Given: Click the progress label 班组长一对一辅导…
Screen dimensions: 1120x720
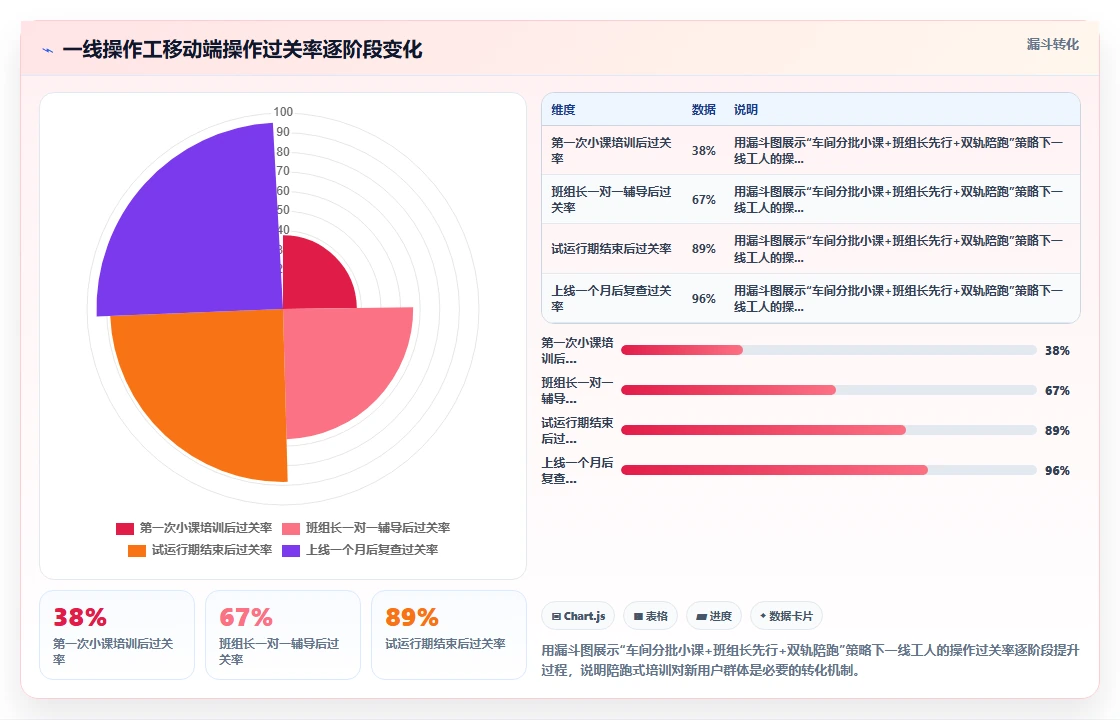Looking at the screenshot, I should pyautogui.click(x=577, y=391).
